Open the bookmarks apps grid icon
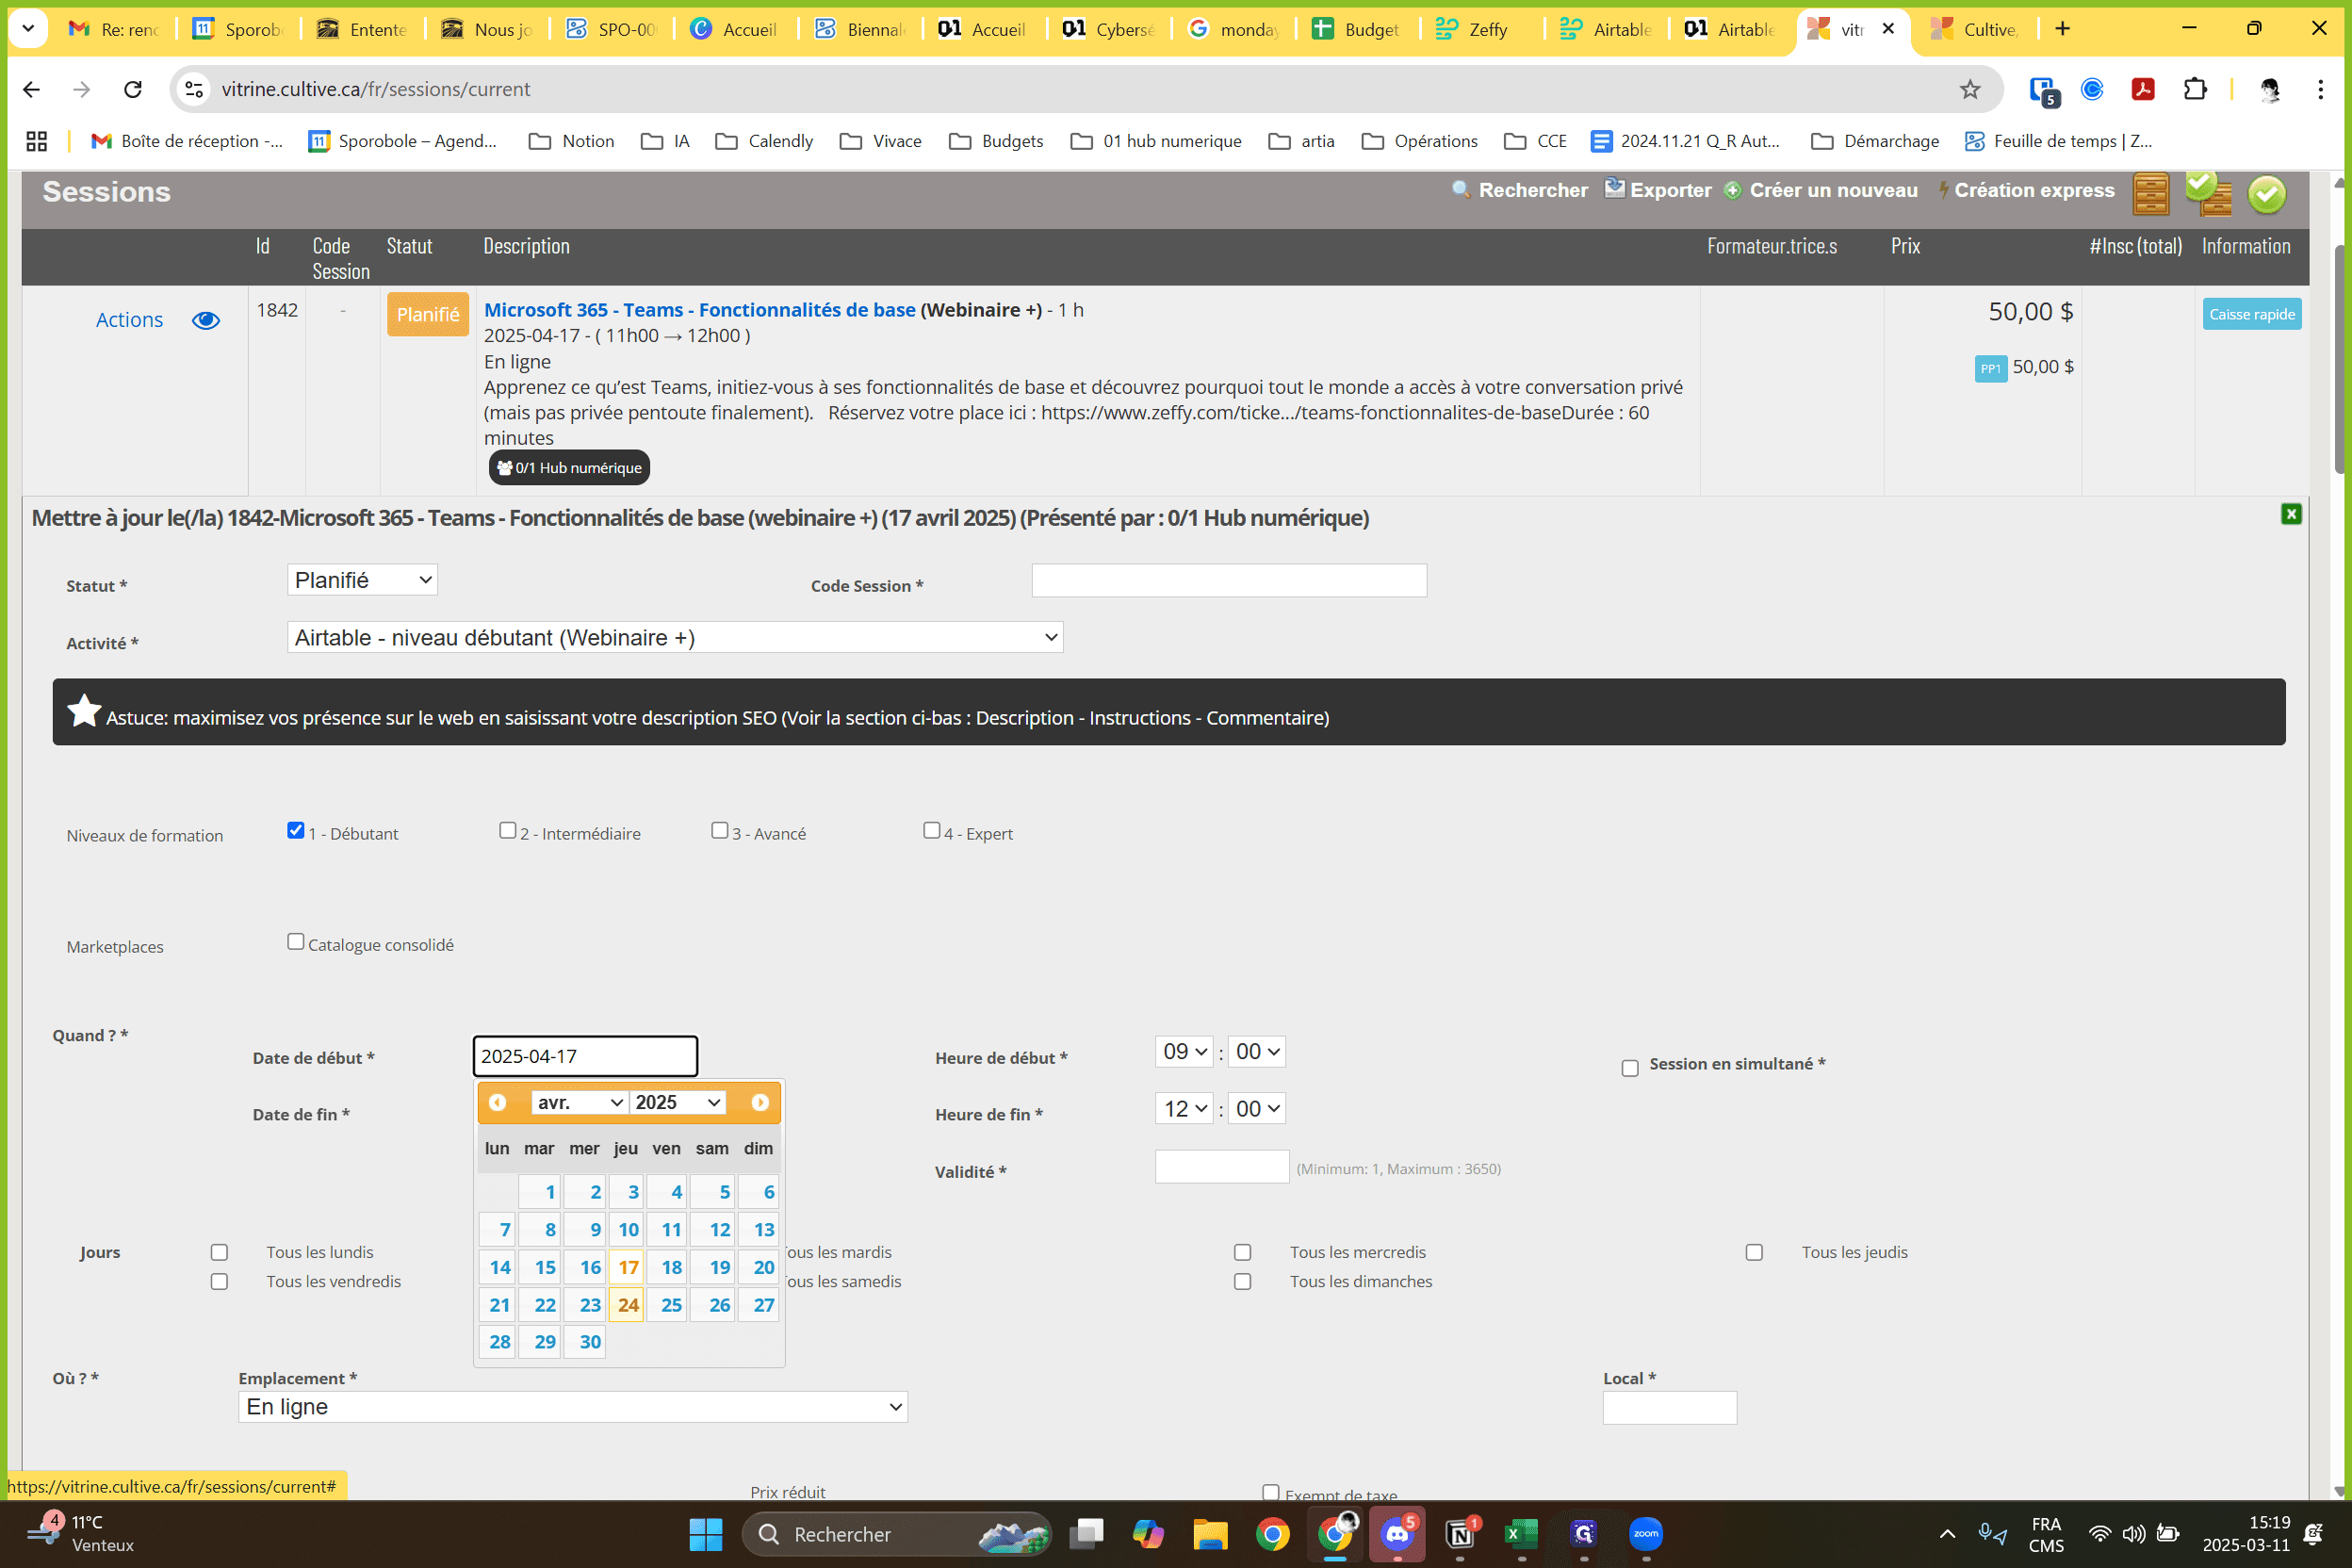The height and width of the screenshot is (1568, 2352). (x=37, y=141)
